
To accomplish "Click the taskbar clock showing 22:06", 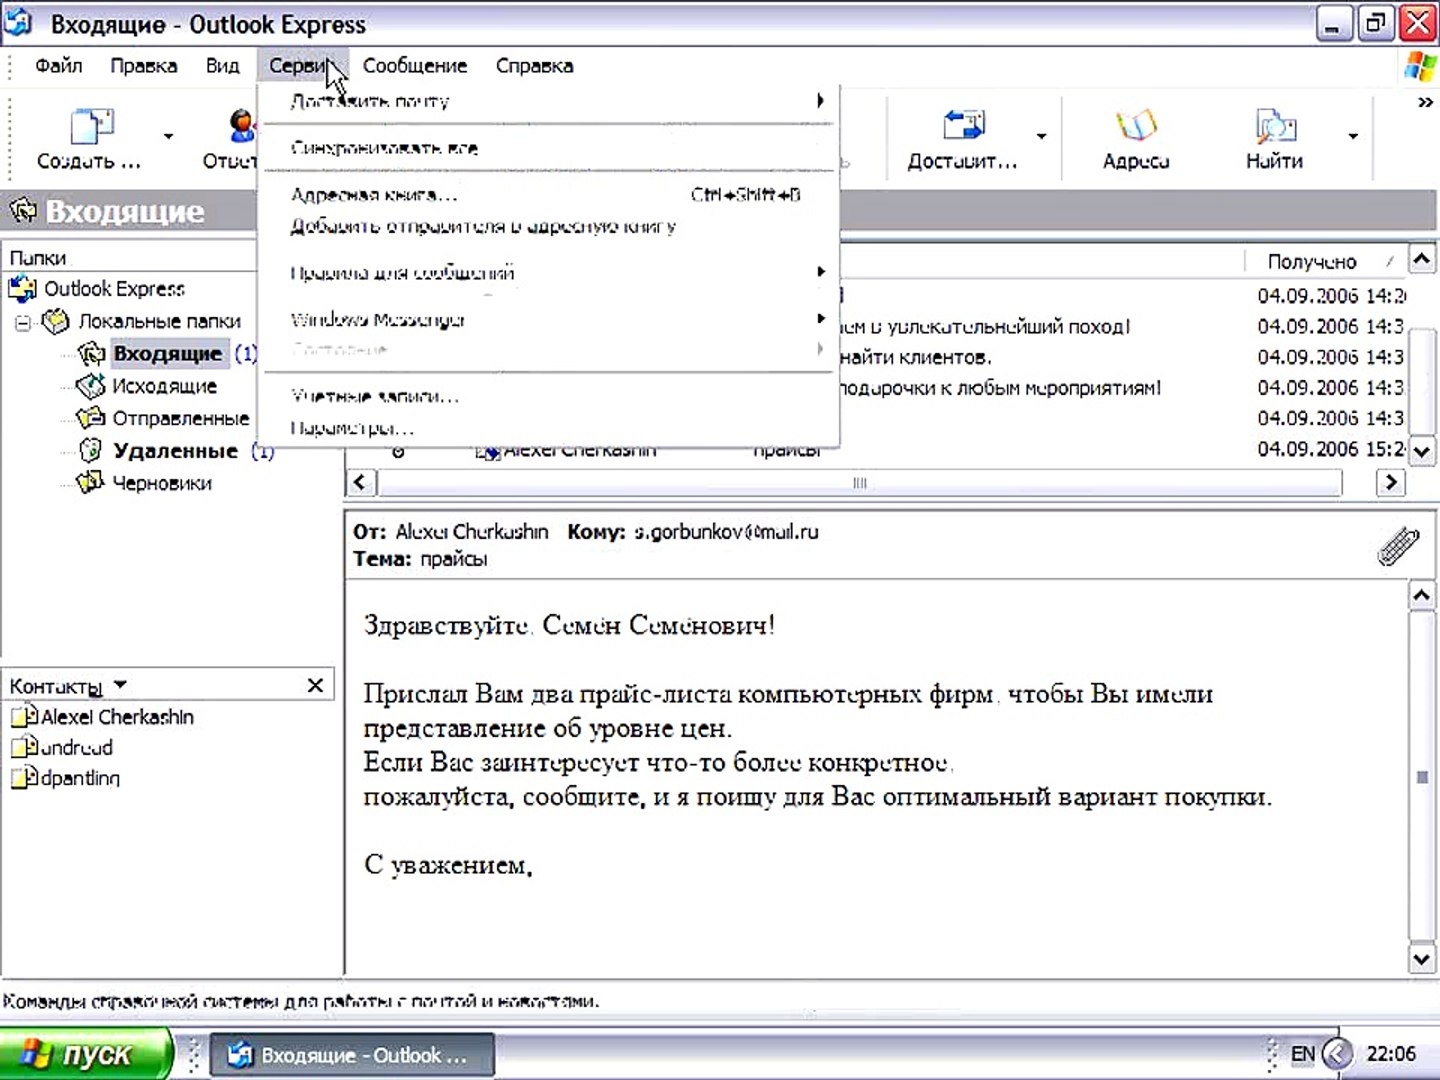I will coord(1391,1054).
